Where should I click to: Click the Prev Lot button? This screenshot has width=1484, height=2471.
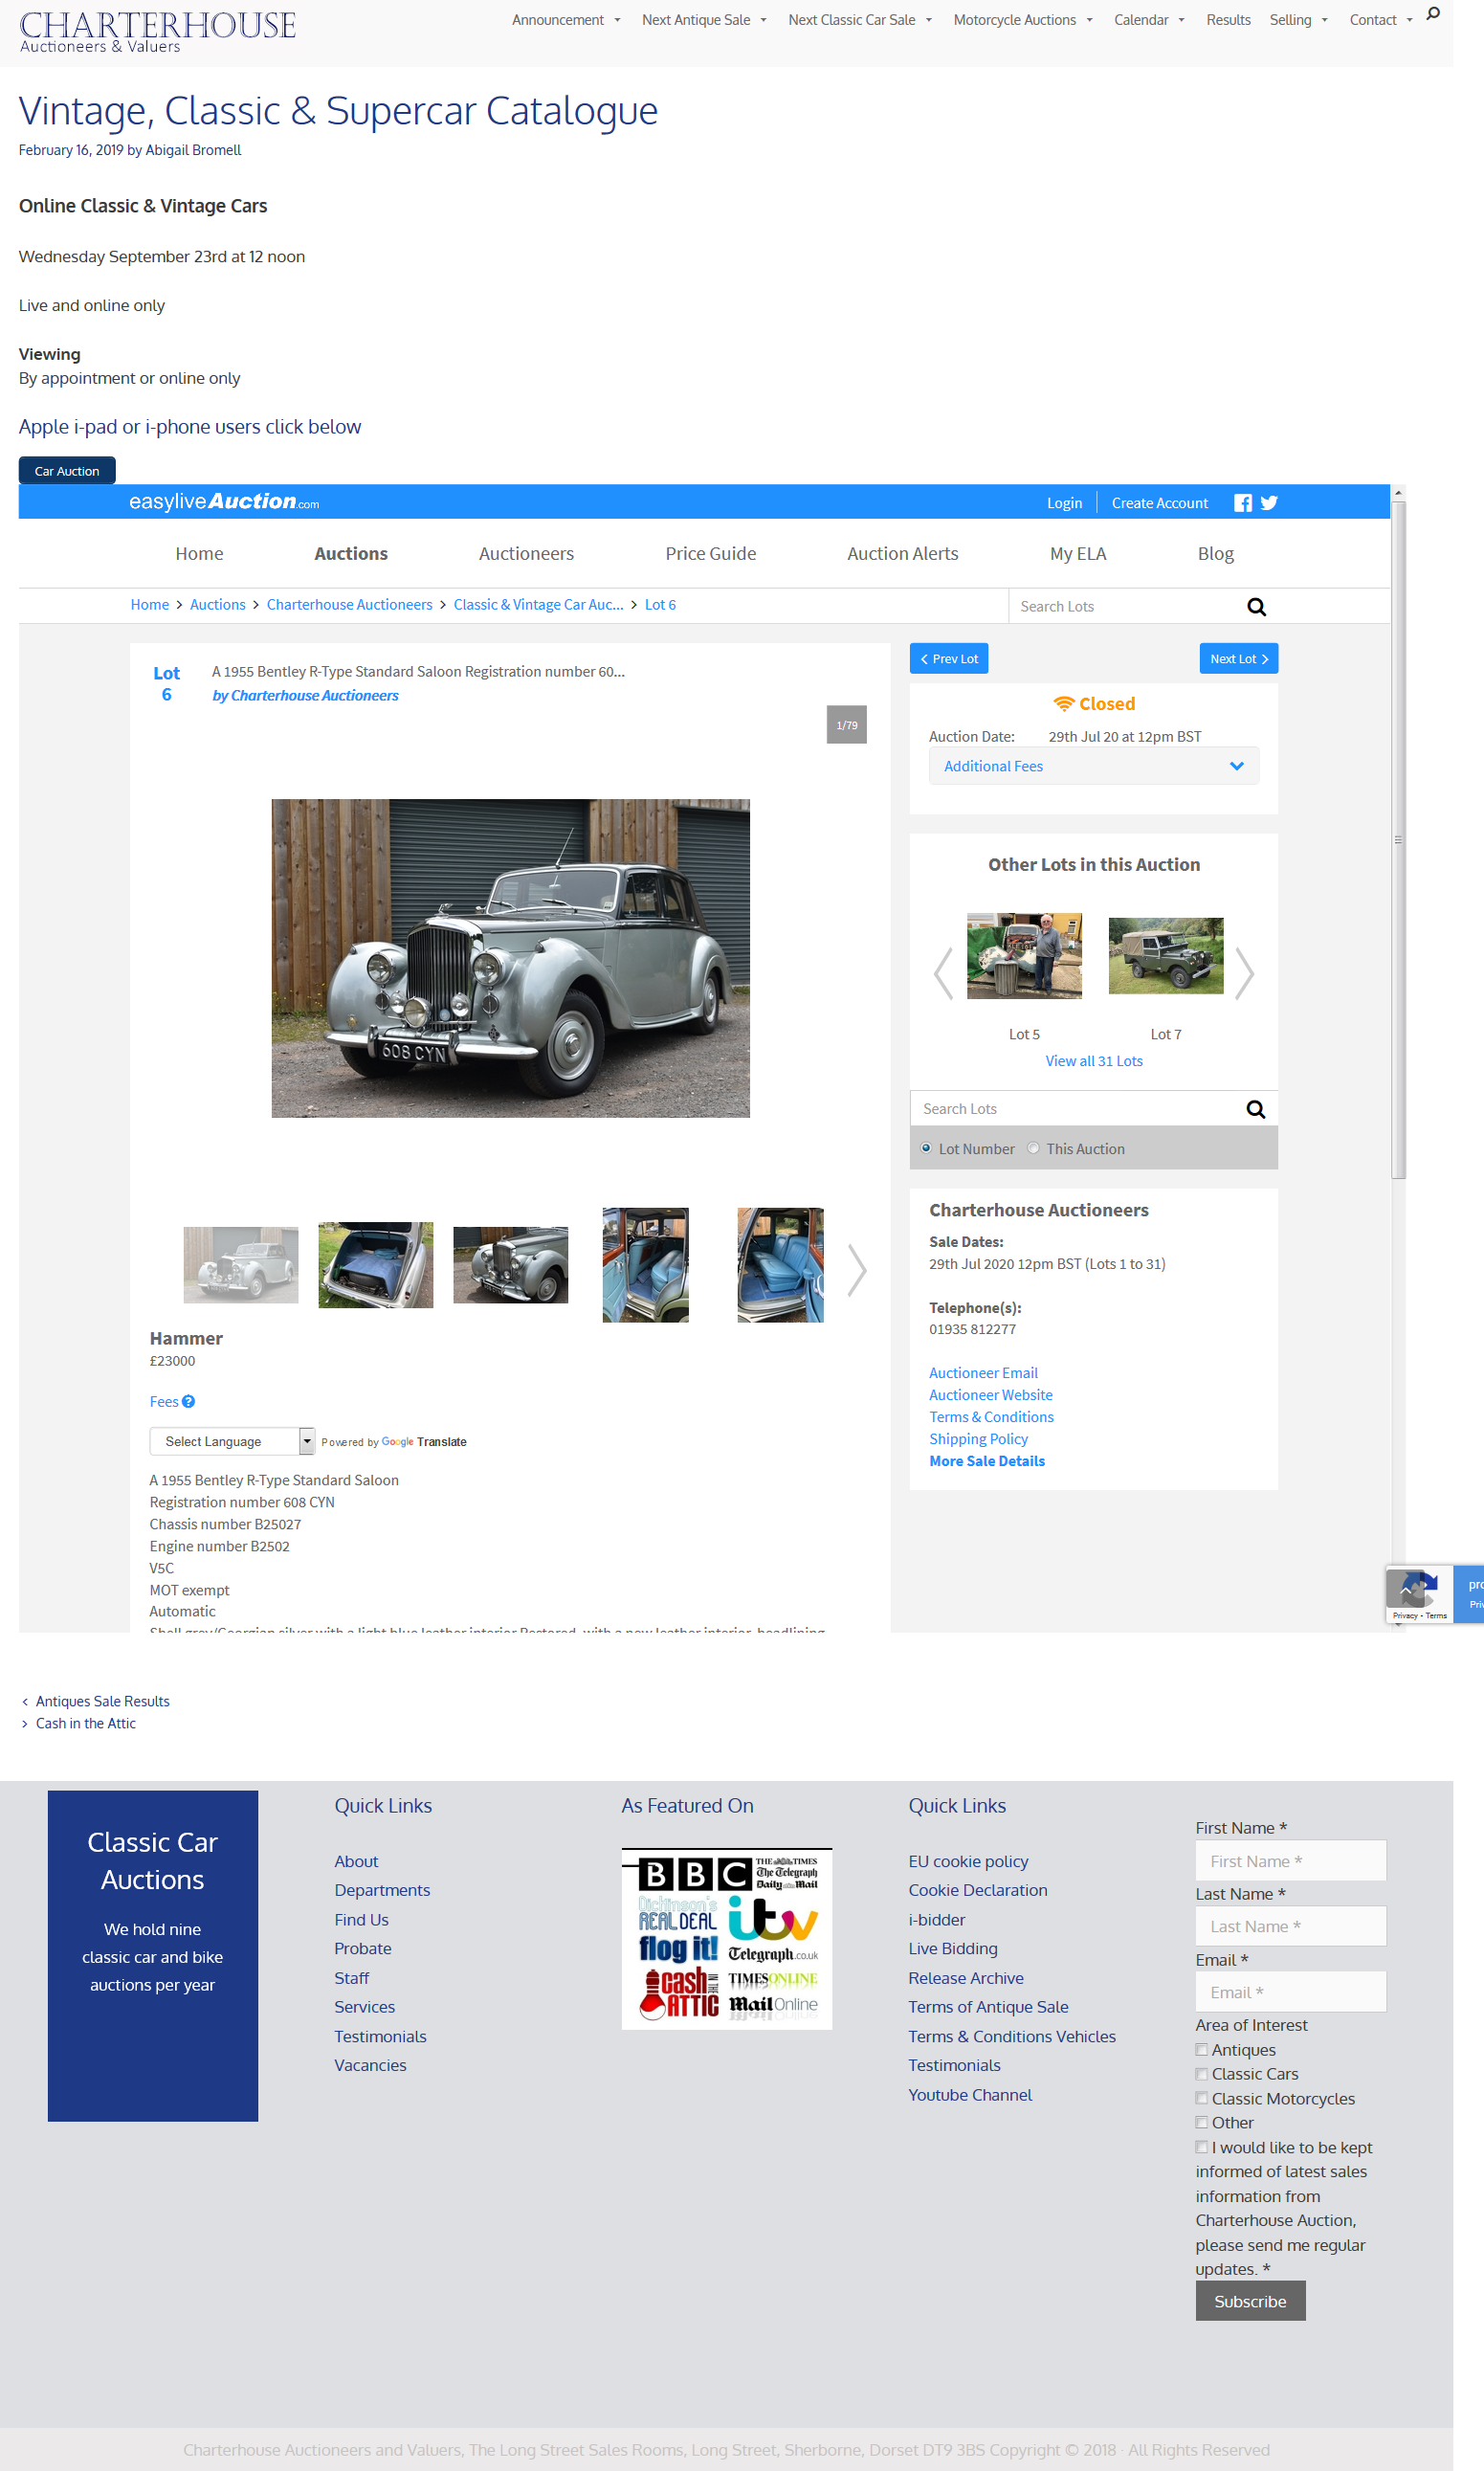pyautogui.click(x=949, y=658)
